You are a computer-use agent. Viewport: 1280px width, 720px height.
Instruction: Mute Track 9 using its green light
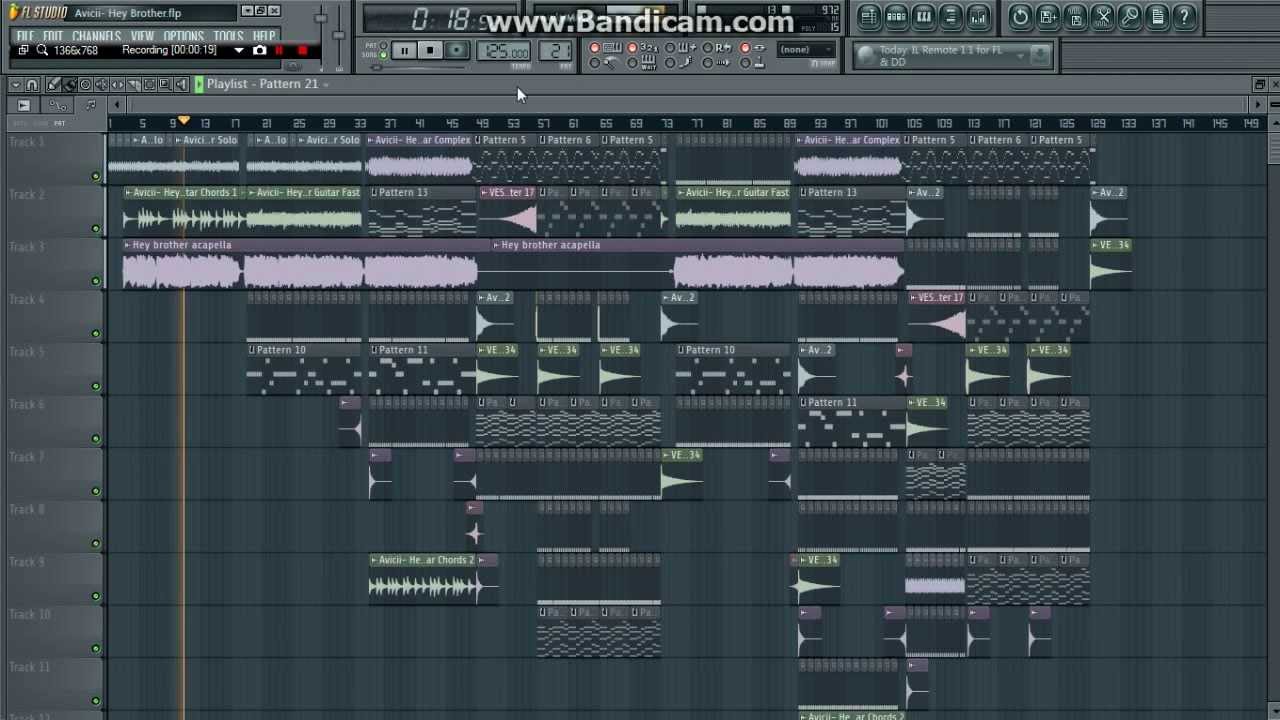coord(96,596)
